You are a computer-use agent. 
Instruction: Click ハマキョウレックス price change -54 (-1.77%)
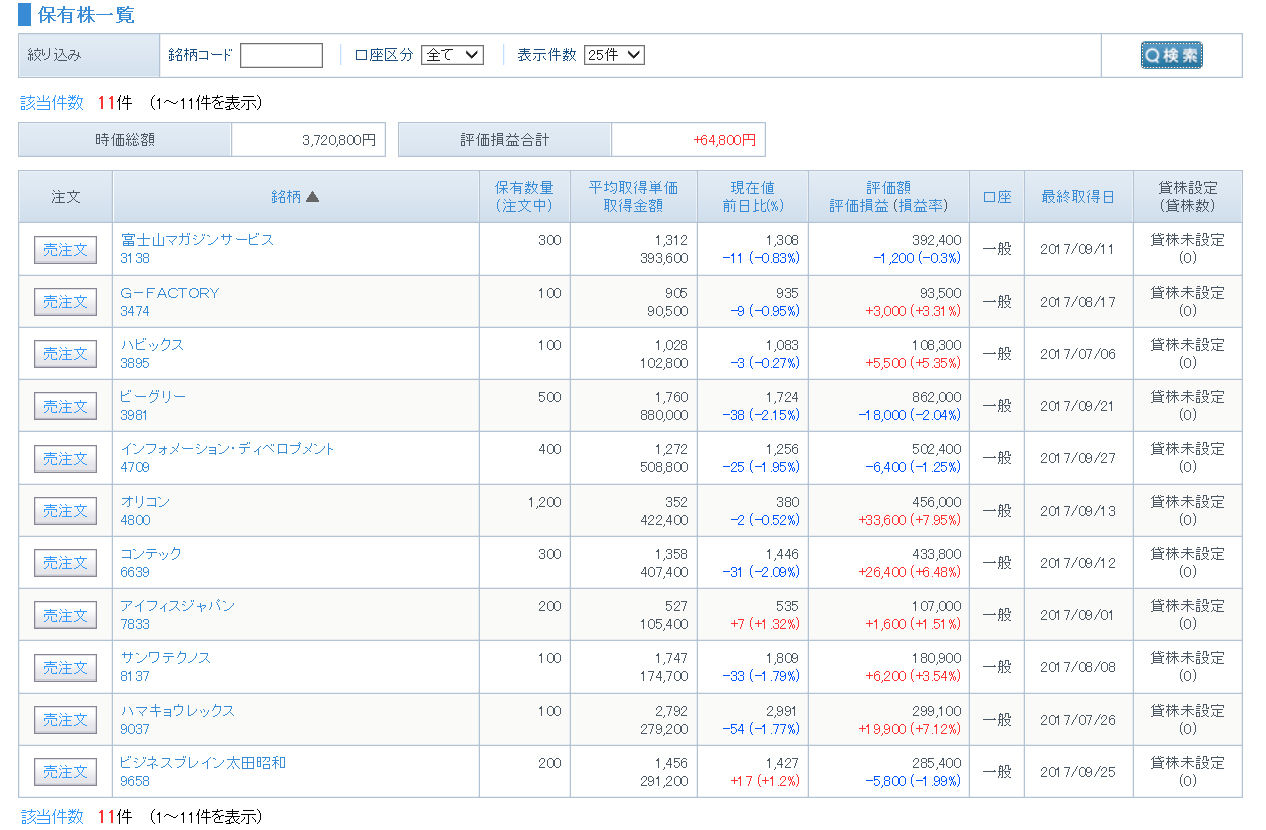click(761, 729)
